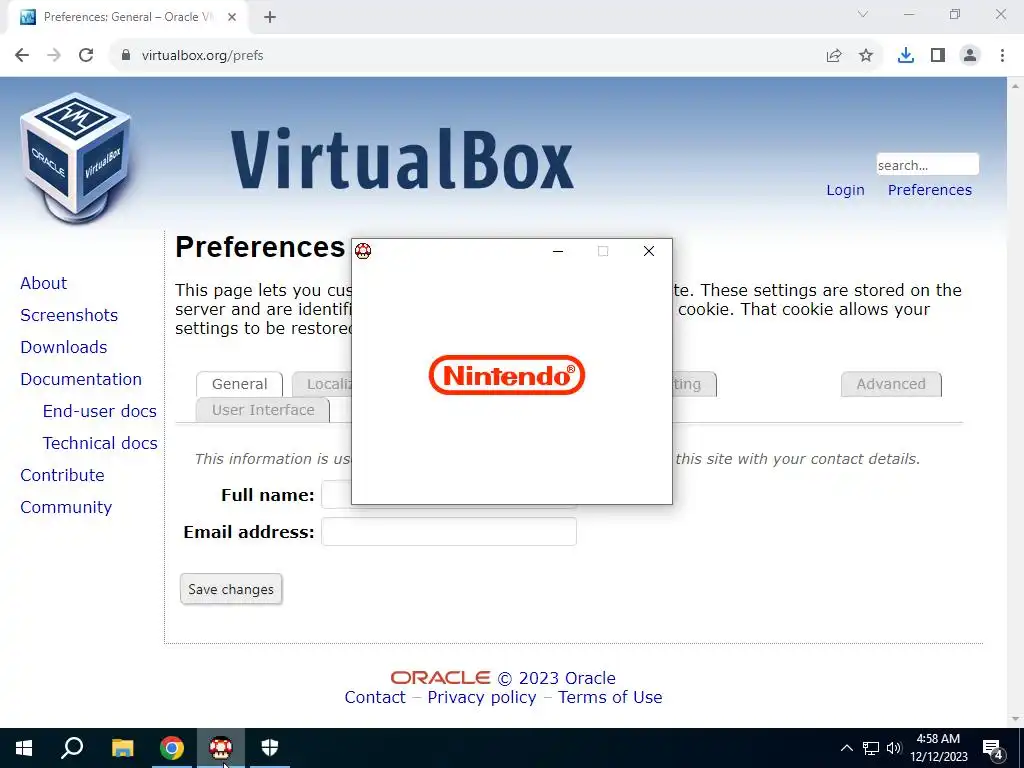
Task: Open the volume speaker tray icon
Action: coord(893,748)
